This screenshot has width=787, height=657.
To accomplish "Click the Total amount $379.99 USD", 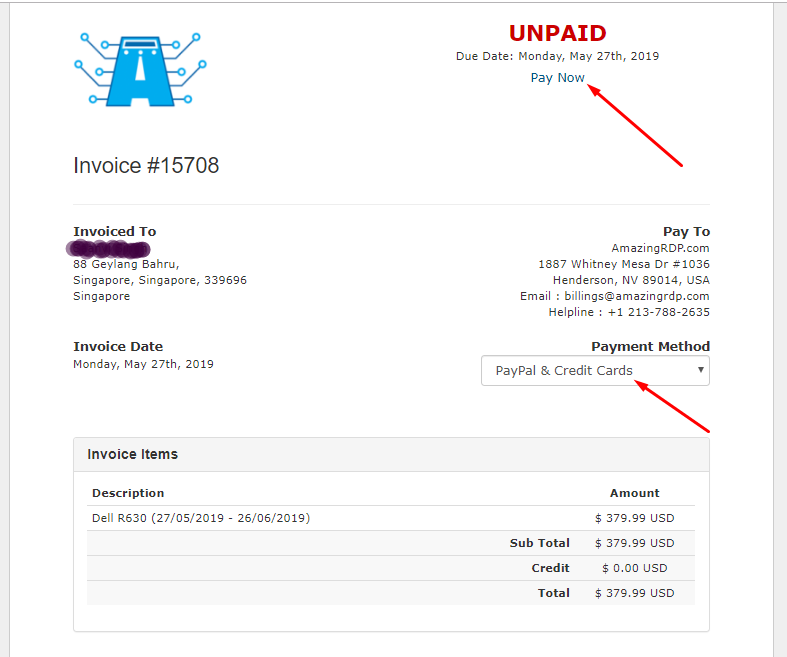I will (x=634, y=593).
